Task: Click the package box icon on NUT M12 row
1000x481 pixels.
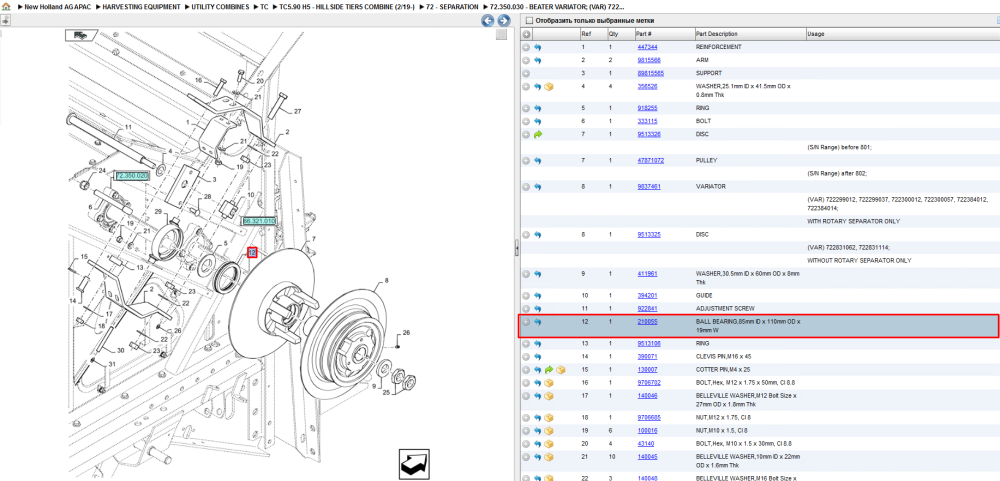Action: [548, 418]
